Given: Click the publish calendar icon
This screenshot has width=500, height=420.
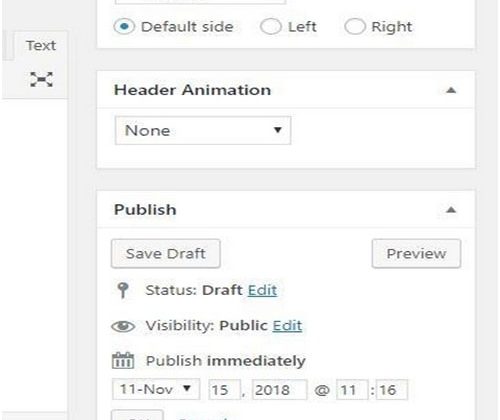Looking at the screenshot, I should tap(123, 361).
